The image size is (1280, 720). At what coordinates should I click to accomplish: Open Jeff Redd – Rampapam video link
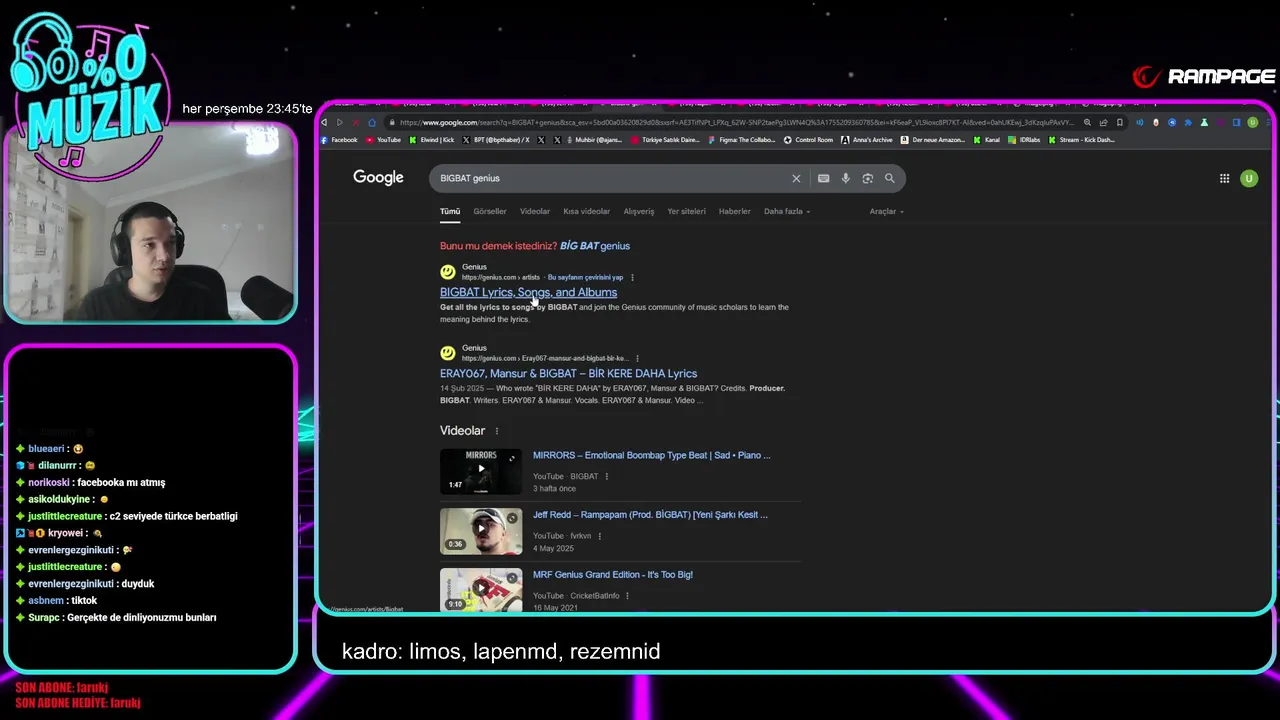click(650, 515)
